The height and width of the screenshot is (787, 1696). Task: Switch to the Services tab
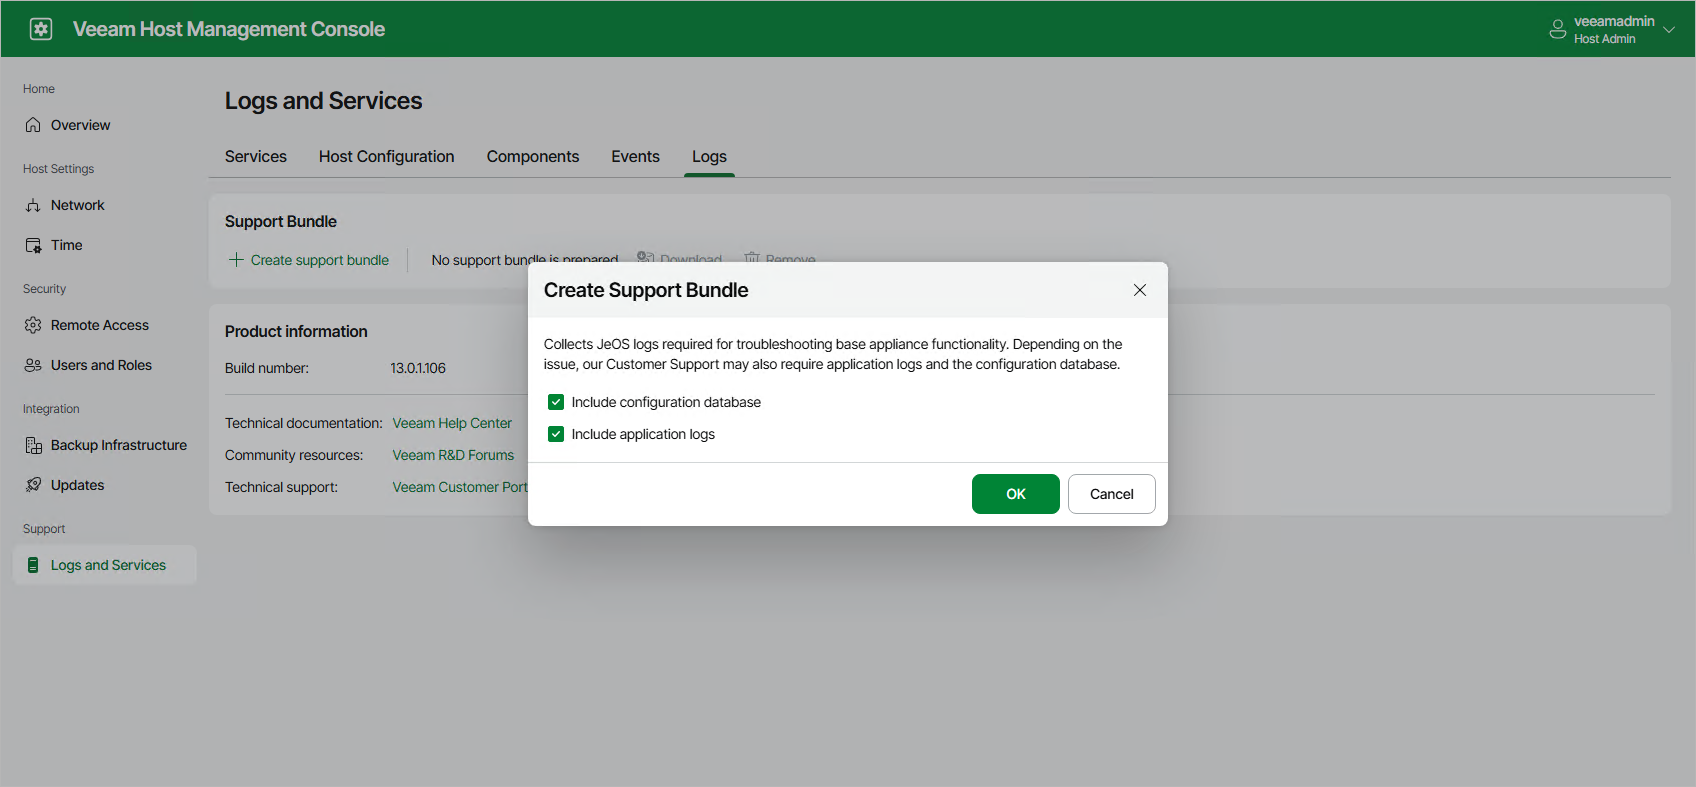[x=256, y=157]
